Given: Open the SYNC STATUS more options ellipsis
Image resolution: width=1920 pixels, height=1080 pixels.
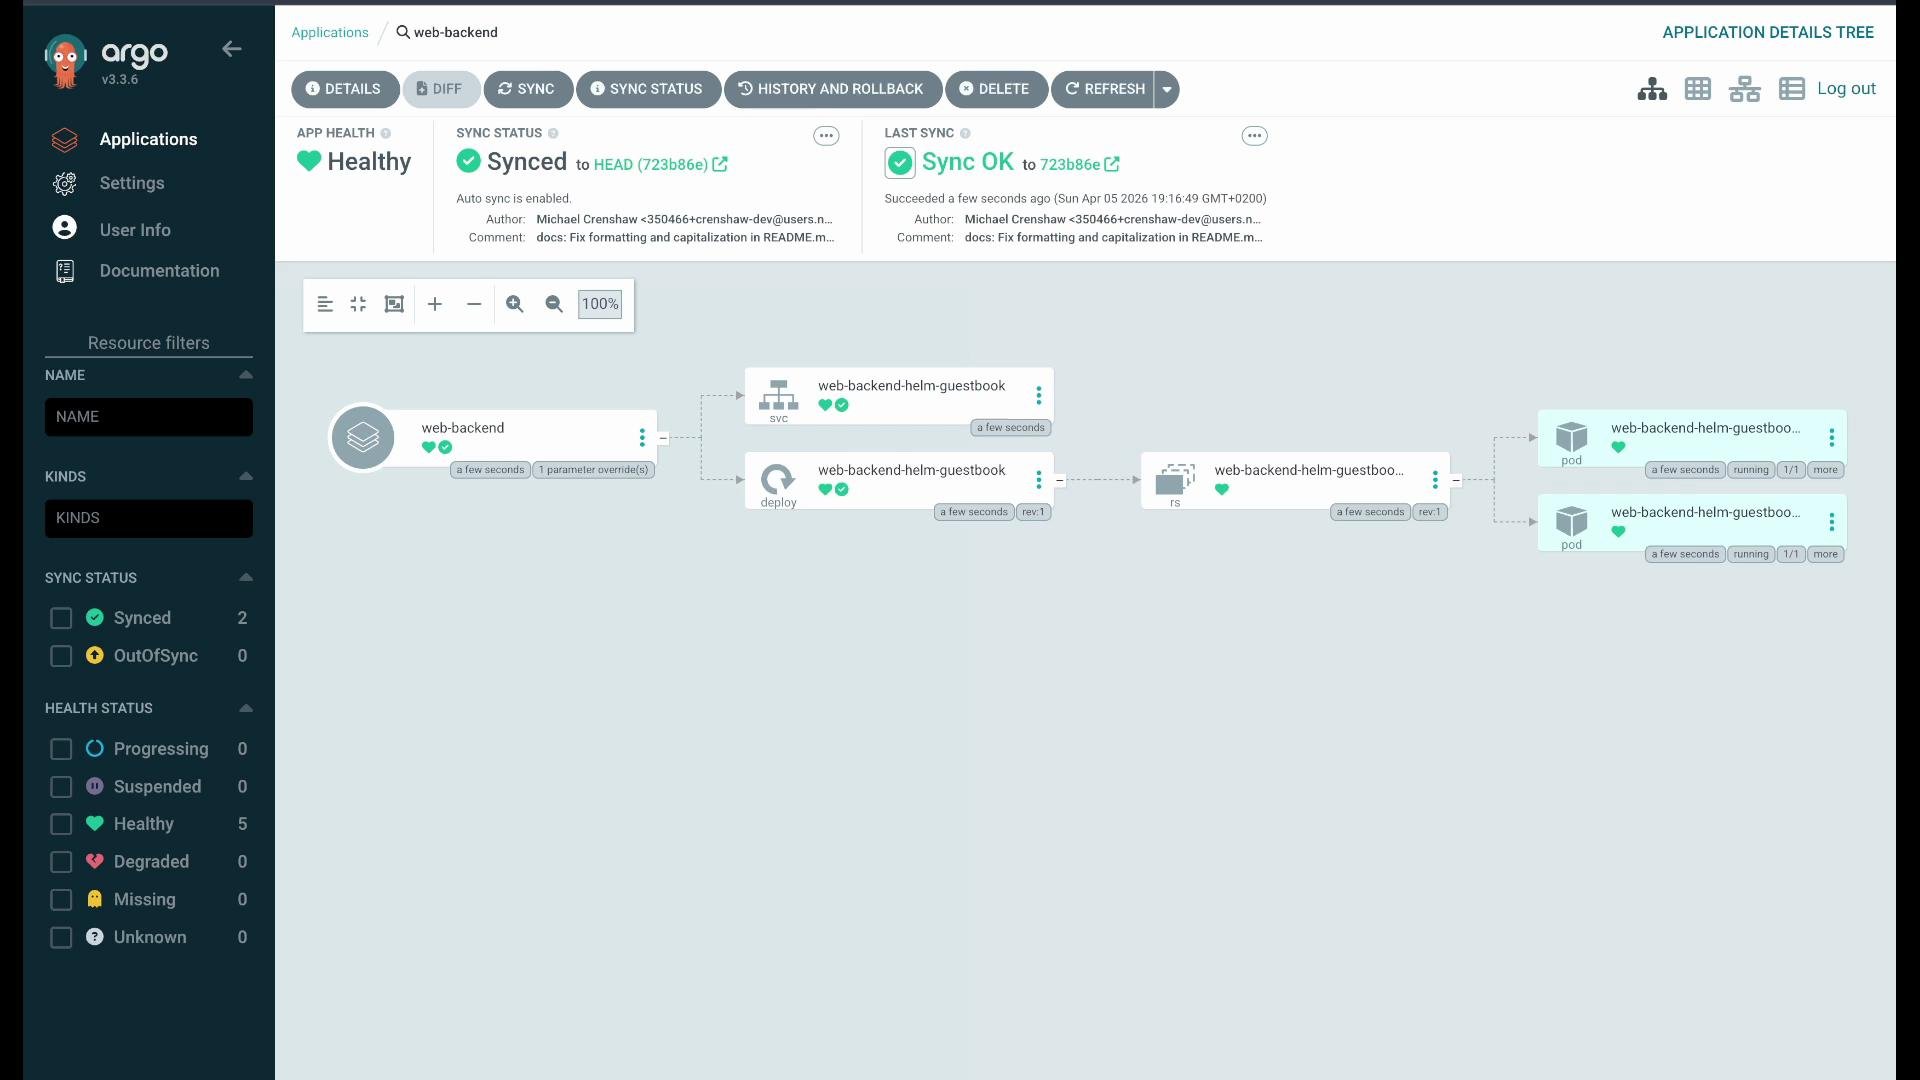Looking at the screenshot, I should pyautogui.click(x=826, y=136).
